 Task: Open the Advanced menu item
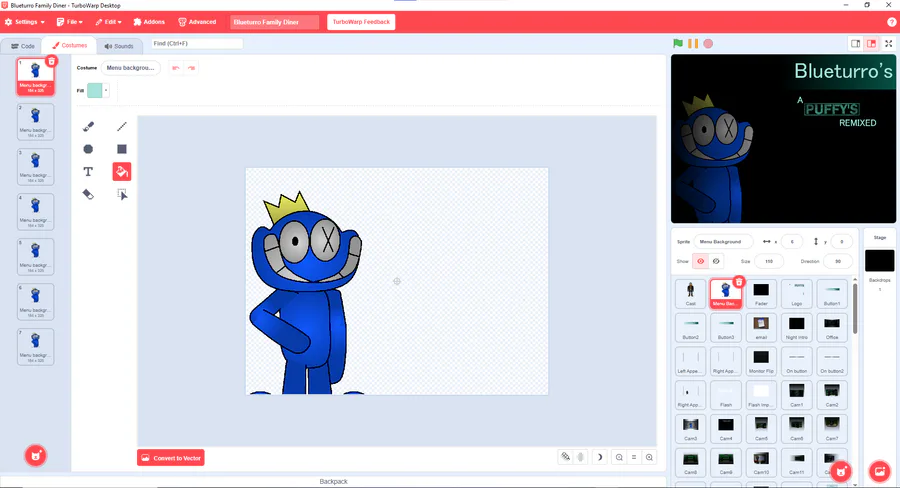[x=197, y=22]
